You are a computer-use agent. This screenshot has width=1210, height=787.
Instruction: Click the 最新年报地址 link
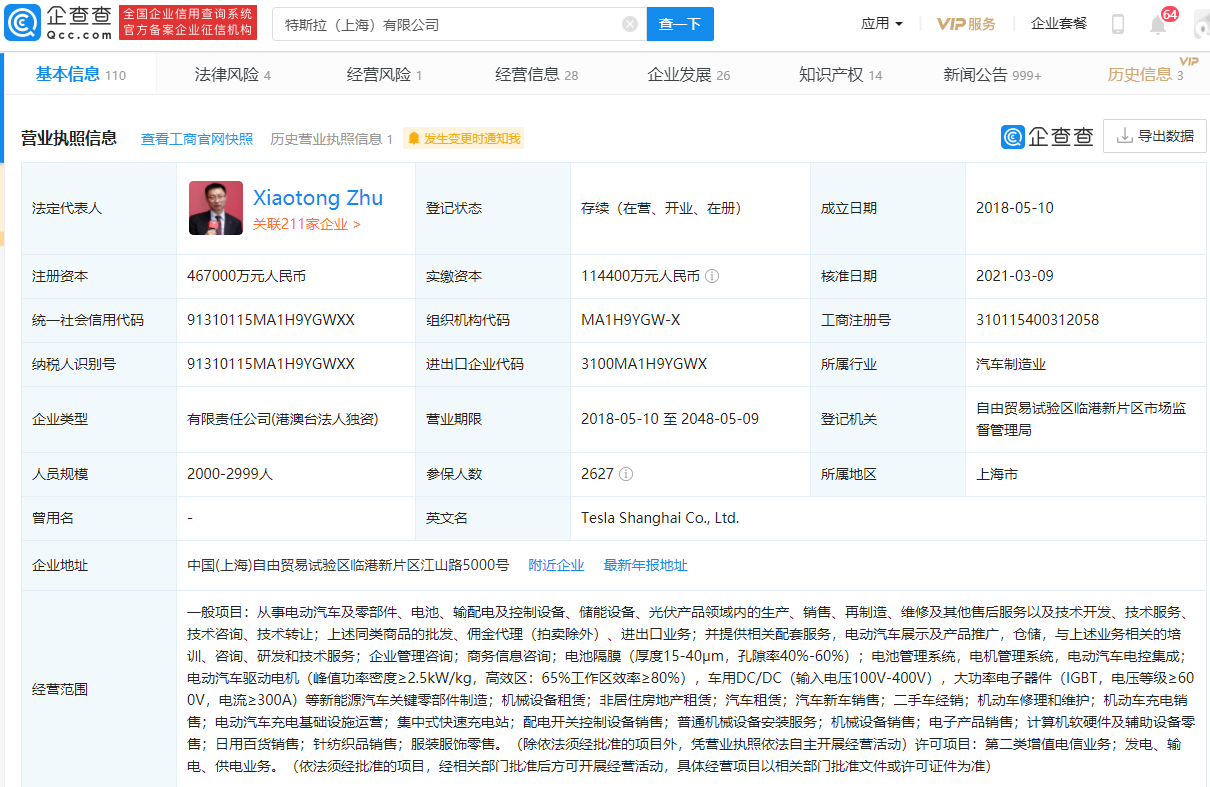(x=645, y=565)
